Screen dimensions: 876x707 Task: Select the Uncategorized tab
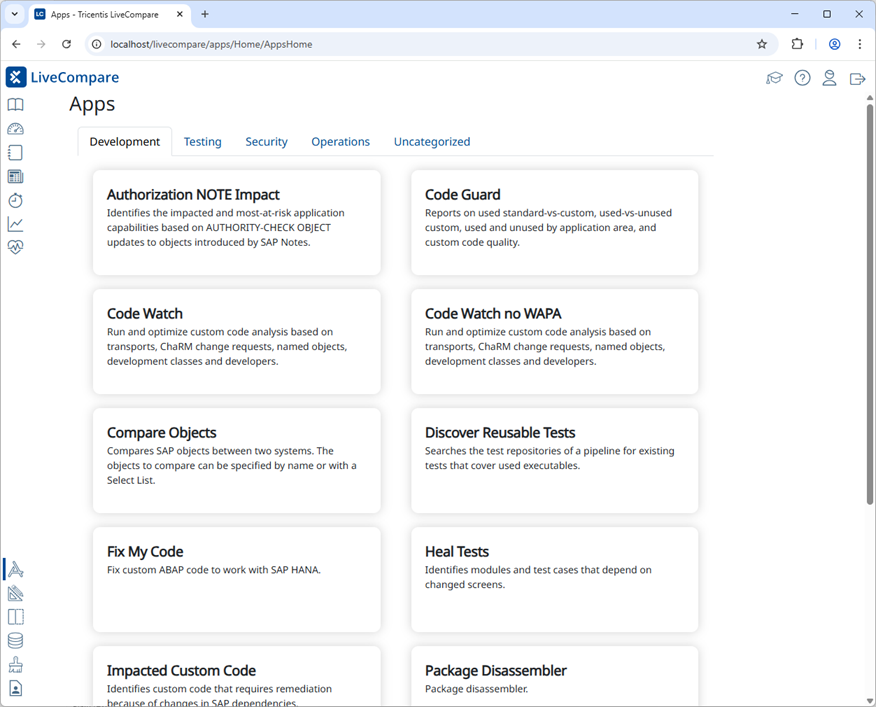tap(431, 142)
